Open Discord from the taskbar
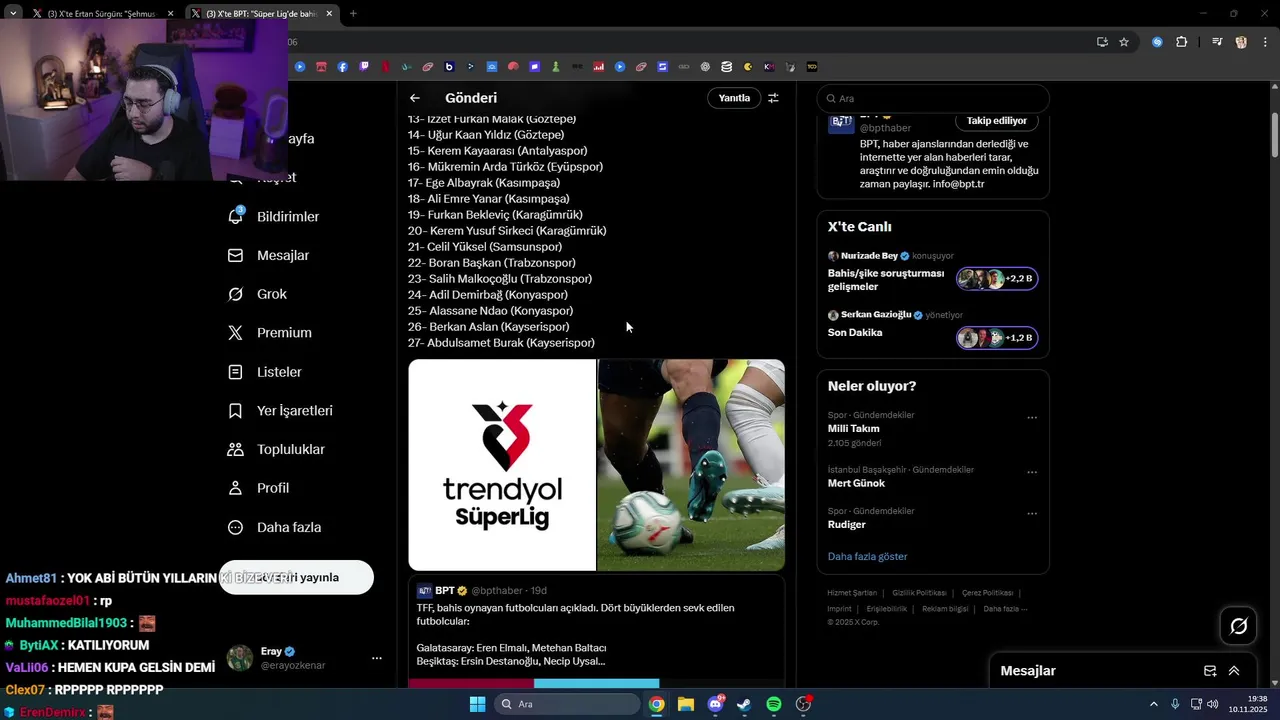The height and width of the screenshot is (720, 1280). pyautogui.click(x=715, y=704)
